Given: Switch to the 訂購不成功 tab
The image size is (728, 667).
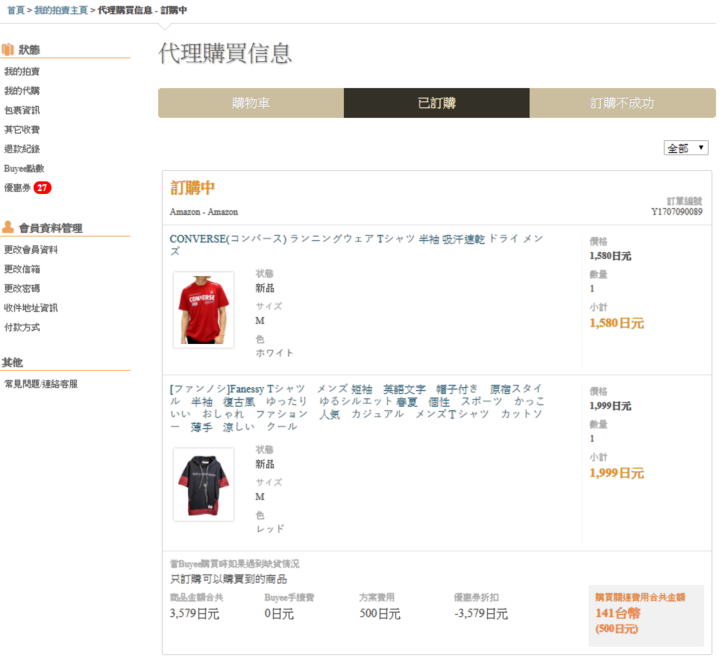Looking at the screenshot, I should coord(622,103).
